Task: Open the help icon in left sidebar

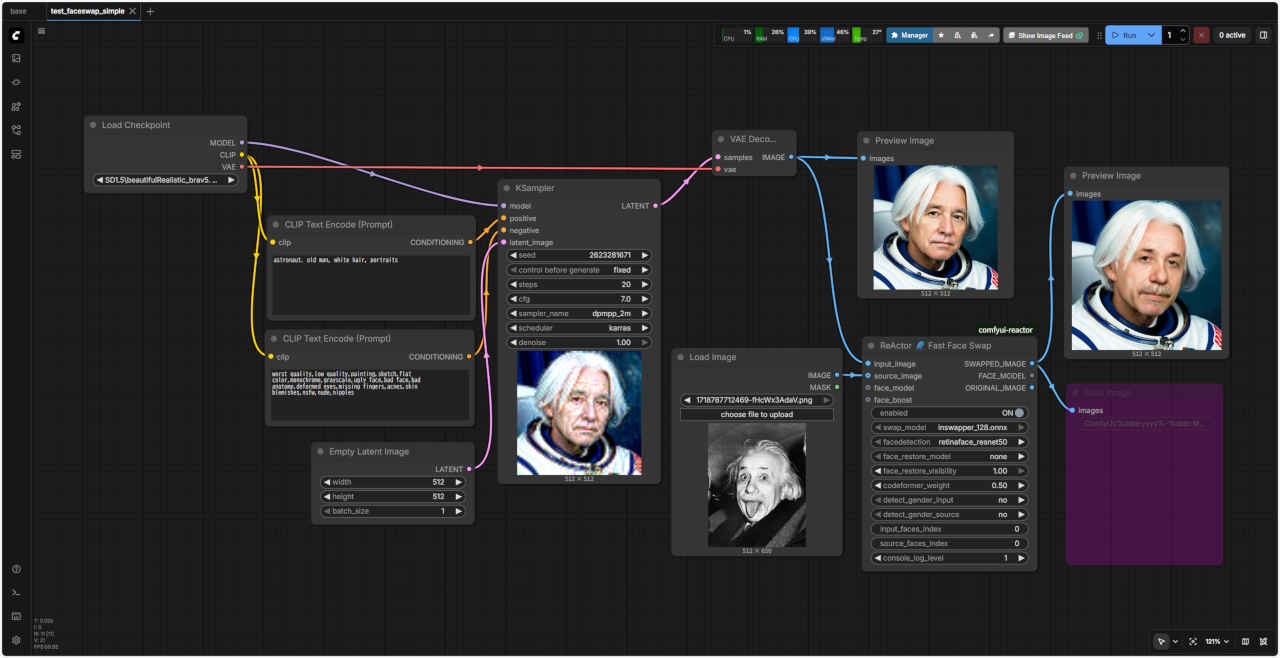Action: pos(16,569)
